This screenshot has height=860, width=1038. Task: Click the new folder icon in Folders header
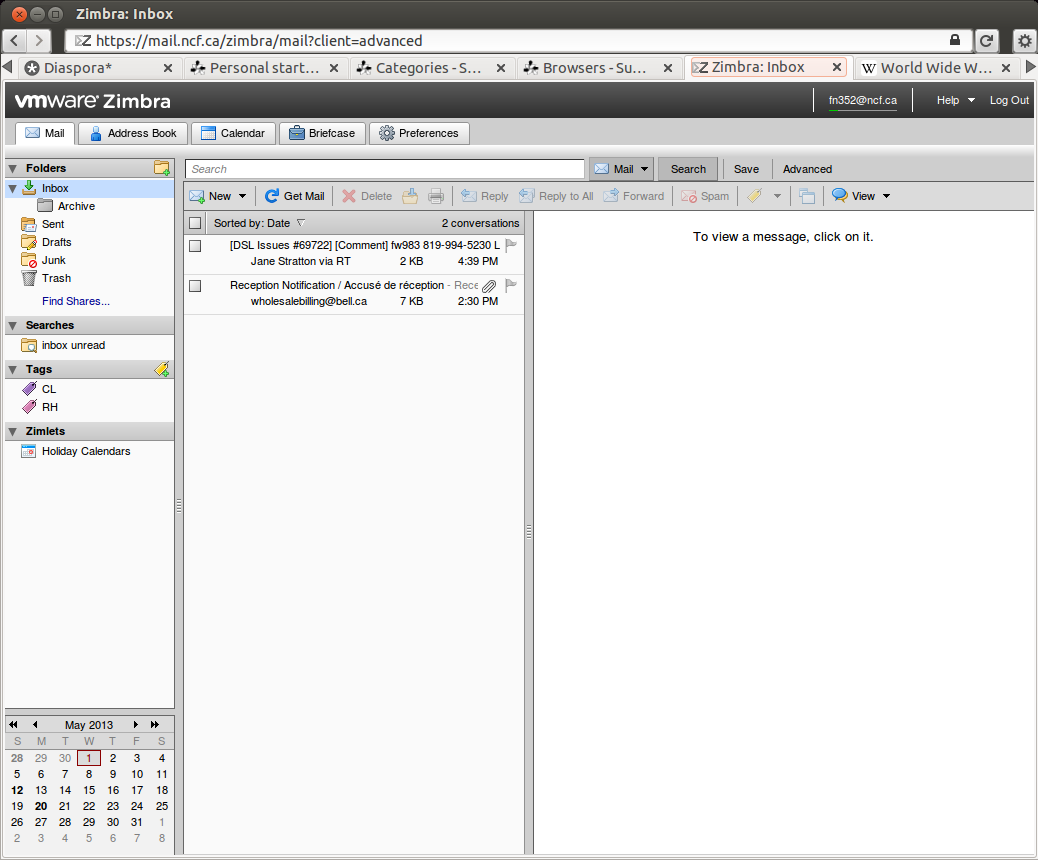162,168
